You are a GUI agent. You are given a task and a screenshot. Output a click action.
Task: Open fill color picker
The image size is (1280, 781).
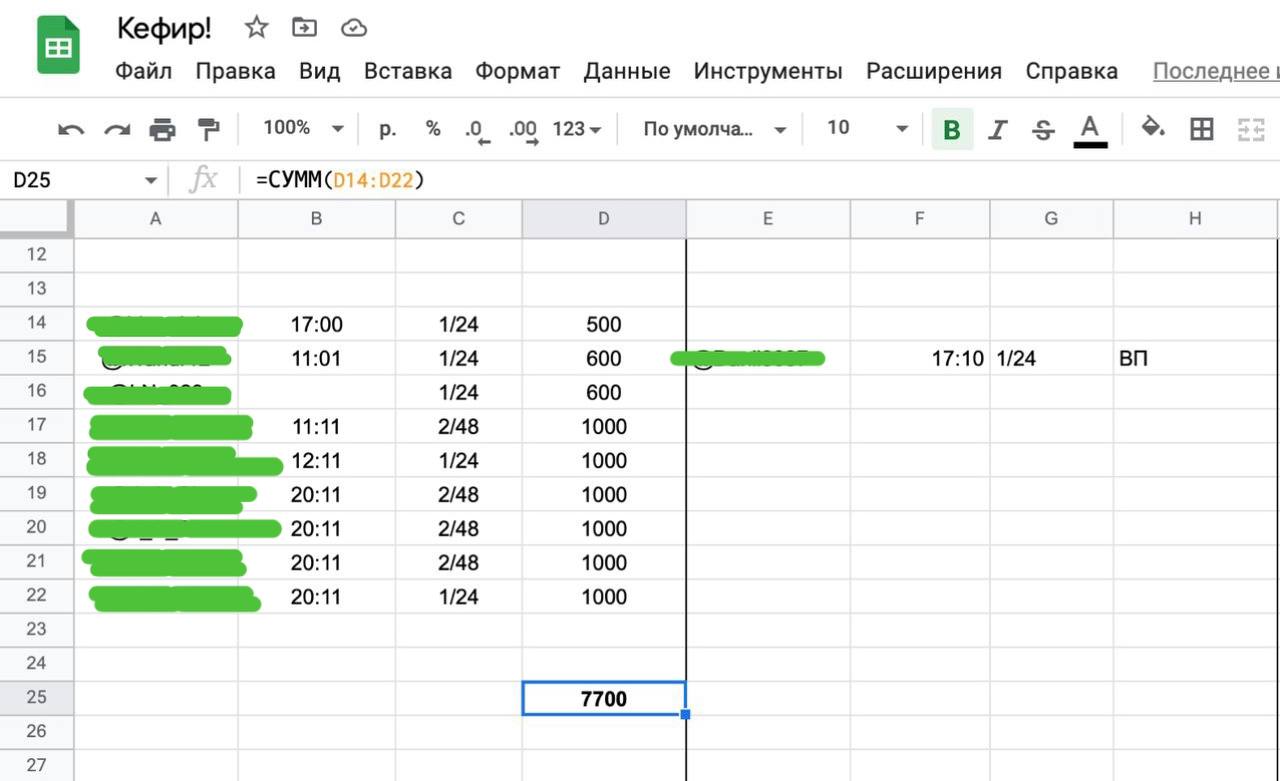1153,128
